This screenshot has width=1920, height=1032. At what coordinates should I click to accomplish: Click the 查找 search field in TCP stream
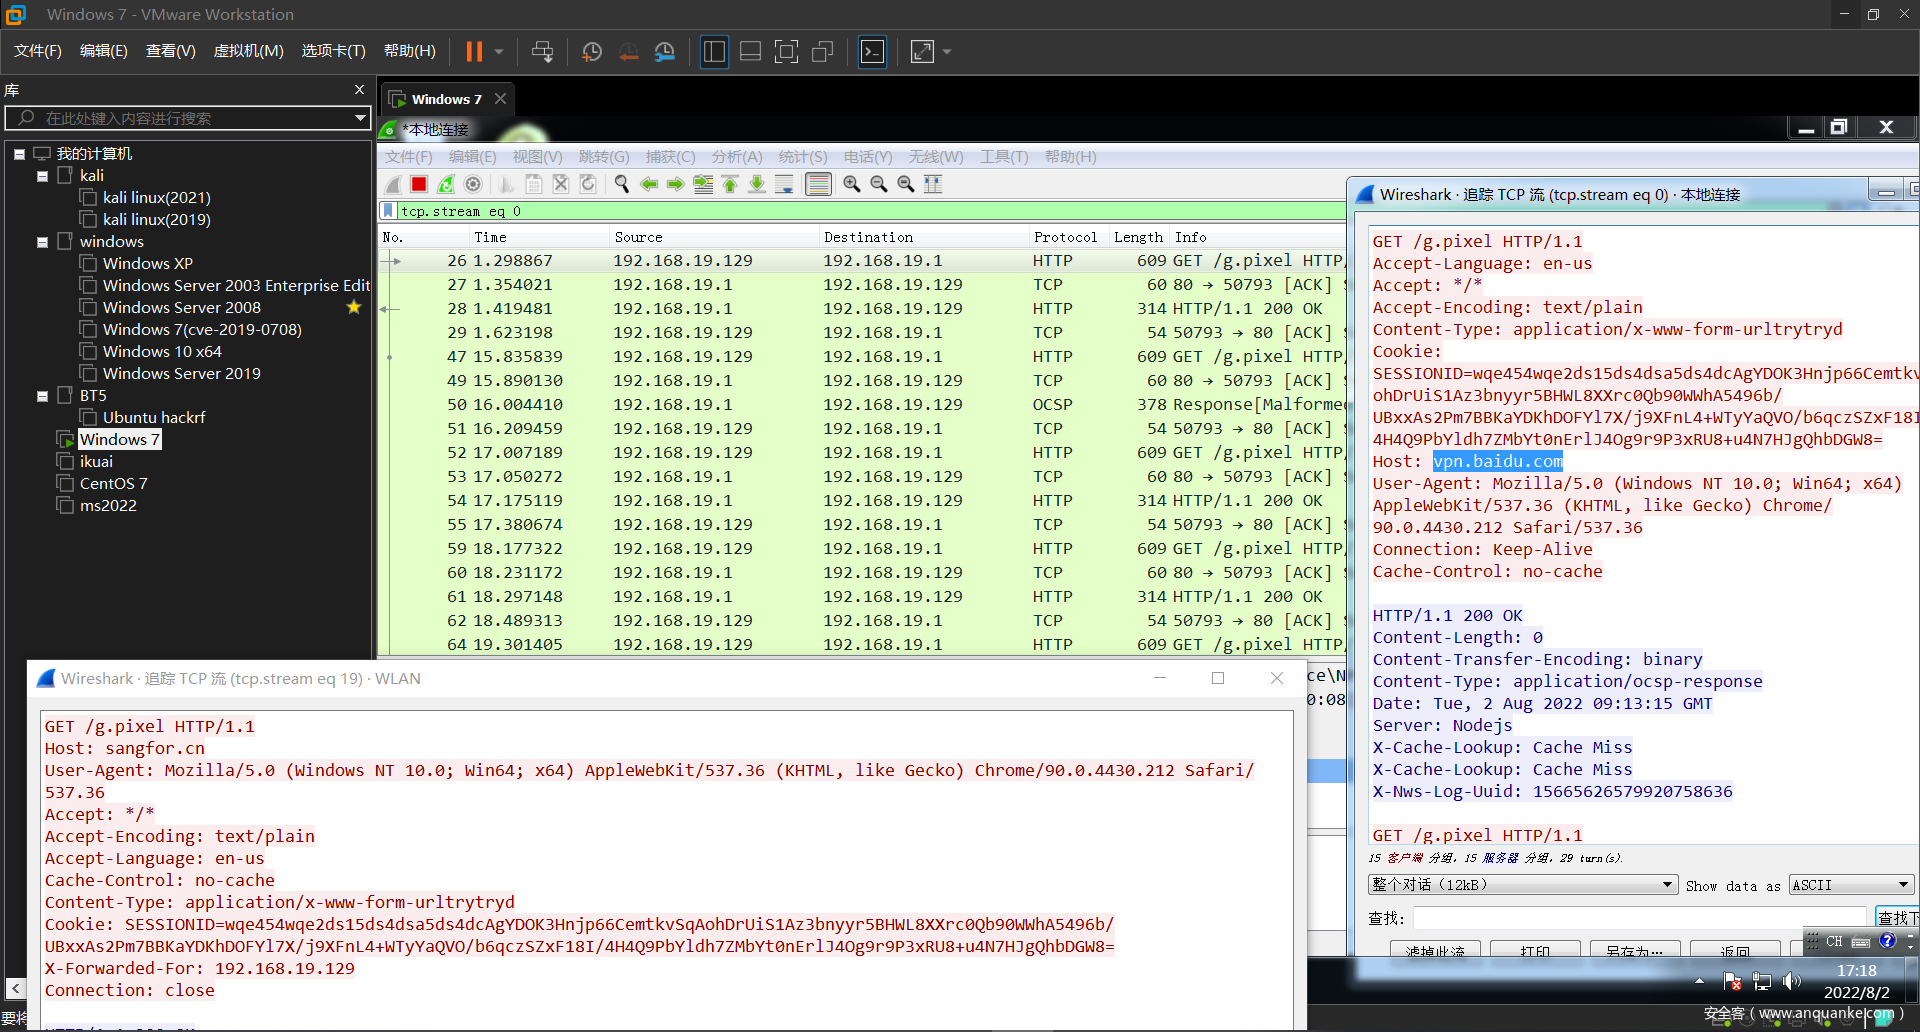(x=1638, y=918)
